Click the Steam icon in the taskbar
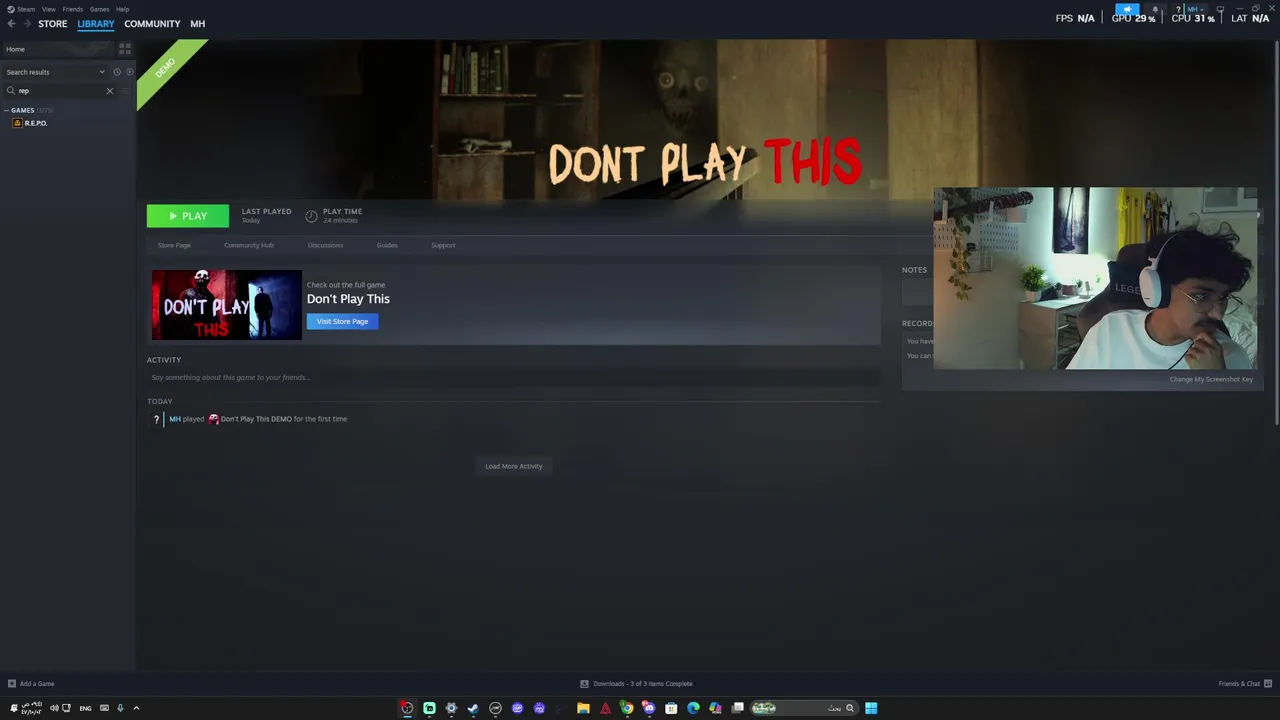The image size is (1280, 720). (473, 708)
